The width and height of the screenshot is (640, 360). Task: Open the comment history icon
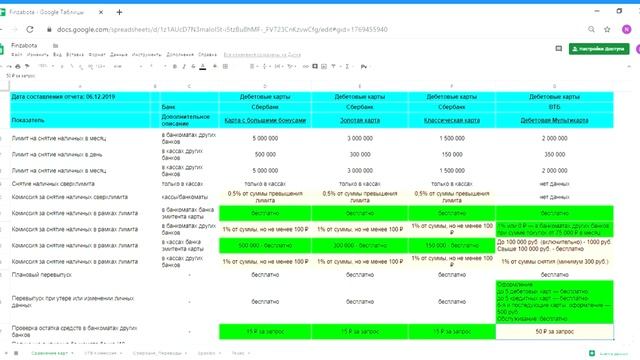[558, 49]
